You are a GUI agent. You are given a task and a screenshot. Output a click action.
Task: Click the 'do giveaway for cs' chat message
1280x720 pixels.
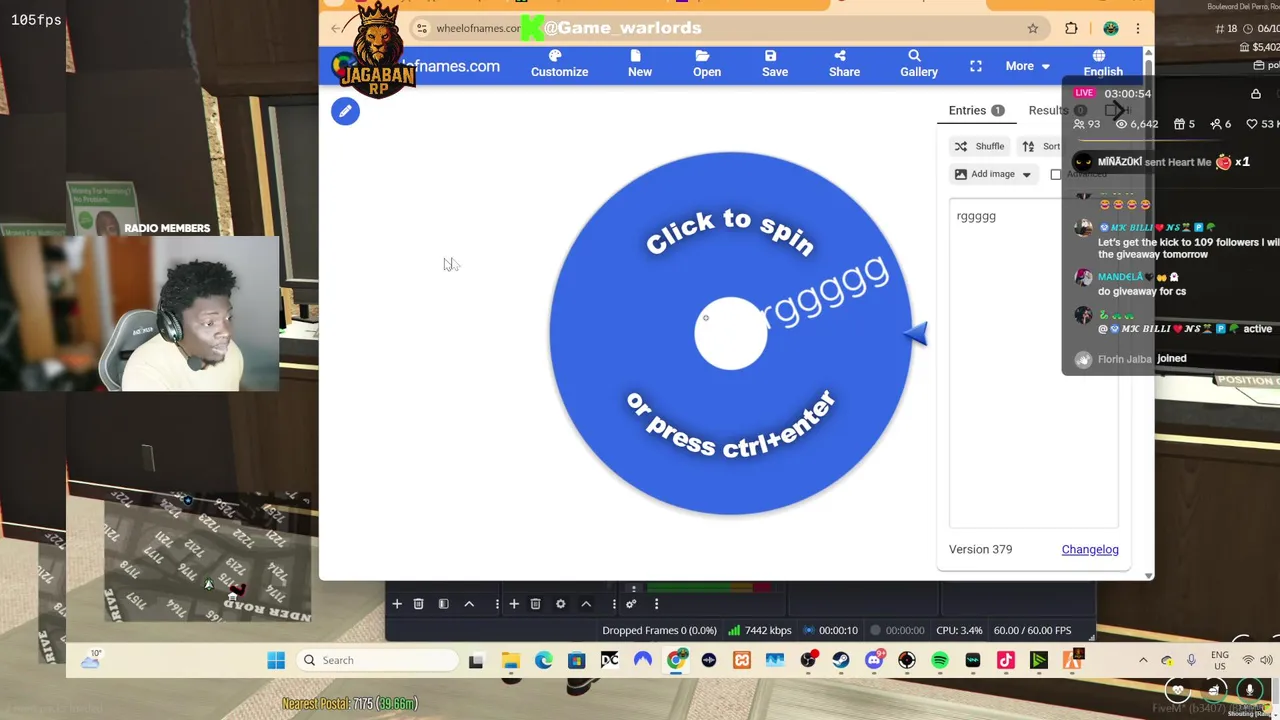click(x=1141, y=291)
